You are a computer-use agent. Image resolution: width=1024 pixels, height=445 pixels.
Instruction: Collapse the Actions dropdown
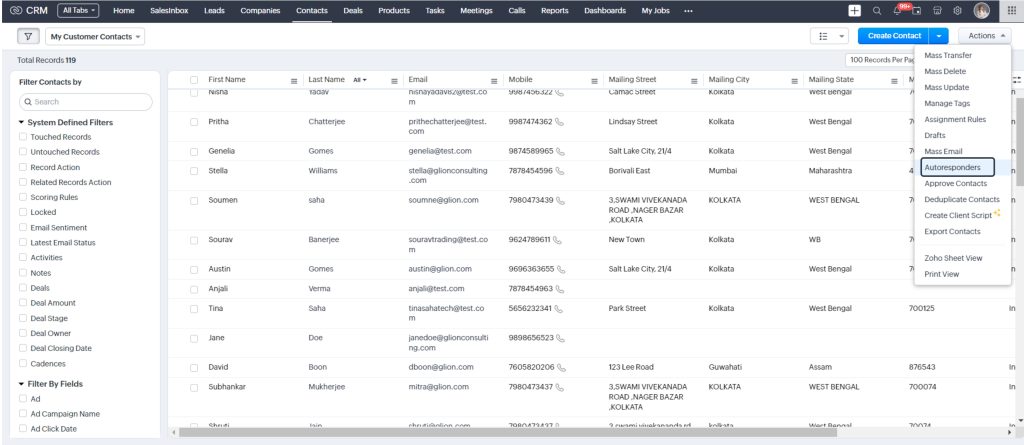click(985, 36)
